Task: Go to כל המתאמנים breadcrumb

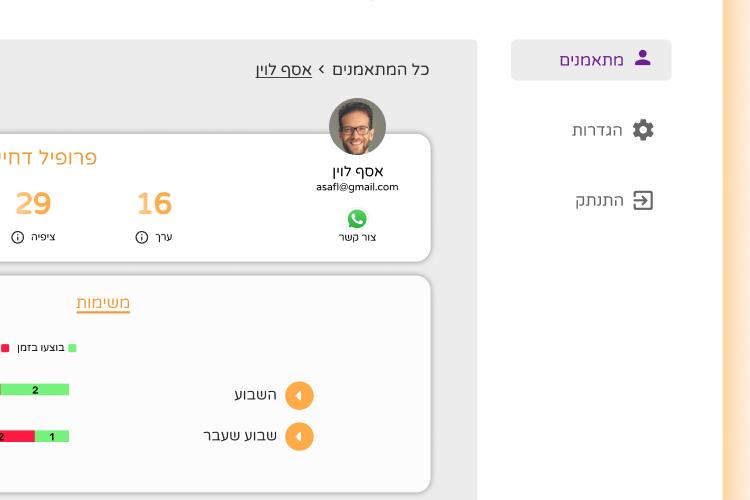Action: (x=380, y=70)
